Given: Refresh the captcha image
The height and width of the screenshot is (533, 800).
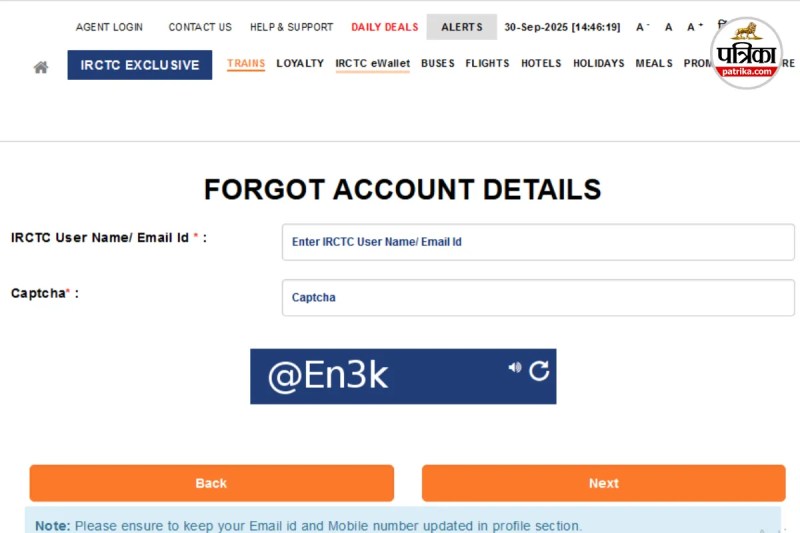Looking at the screenshot, I should click(x=539, y=371).
